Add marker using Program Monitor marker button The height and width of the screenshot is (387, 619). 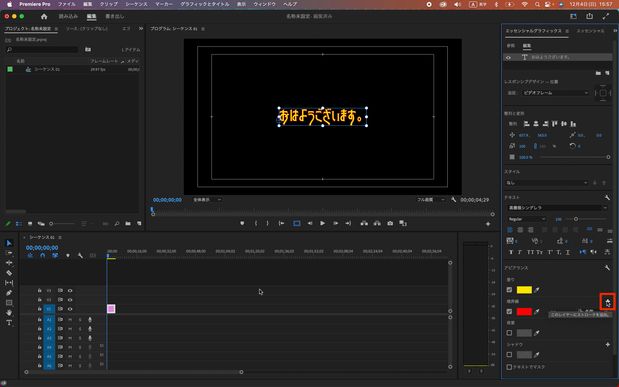(x=242, y=223)
